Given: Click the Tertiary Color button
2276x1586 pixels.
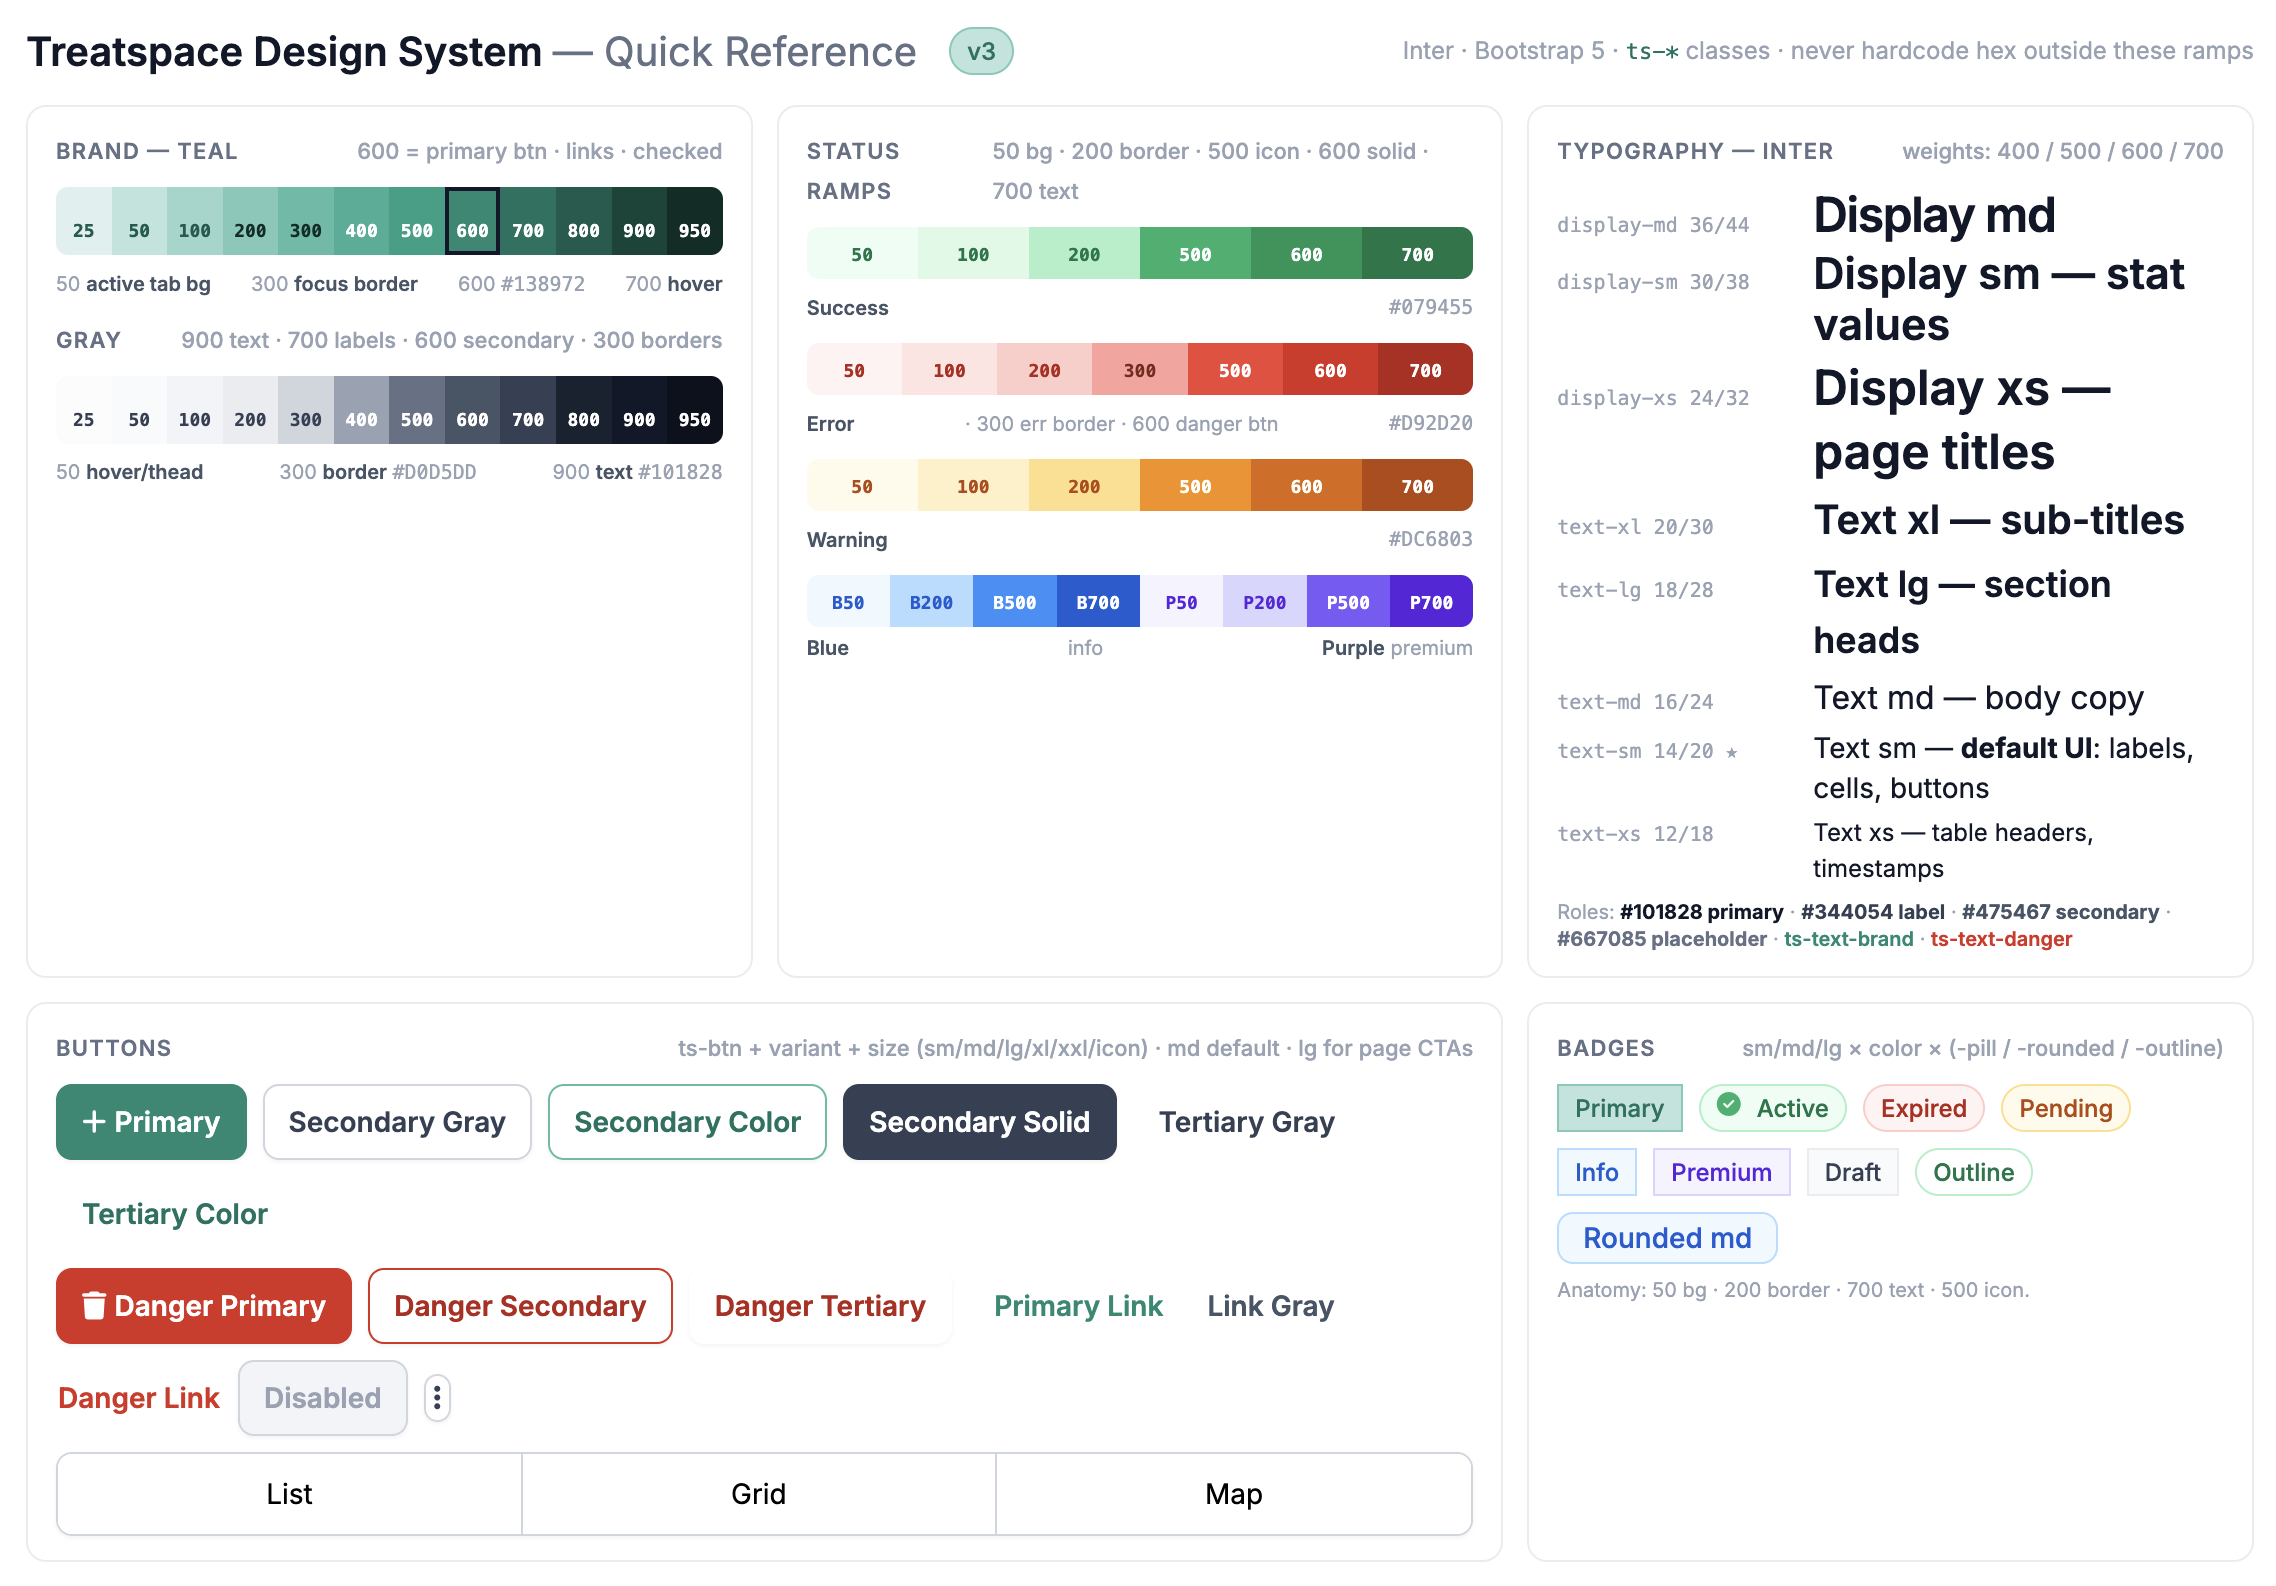Looking at the screenshot, I should [x=175, y=1214].
